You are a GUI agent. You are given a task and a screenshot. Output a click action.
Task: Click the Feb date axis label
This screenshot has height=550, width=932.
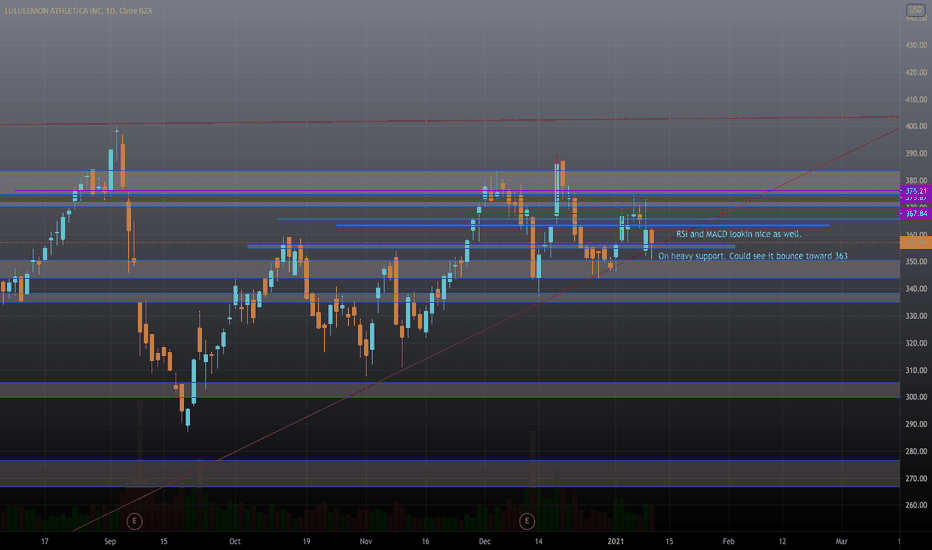coord(728,542)
